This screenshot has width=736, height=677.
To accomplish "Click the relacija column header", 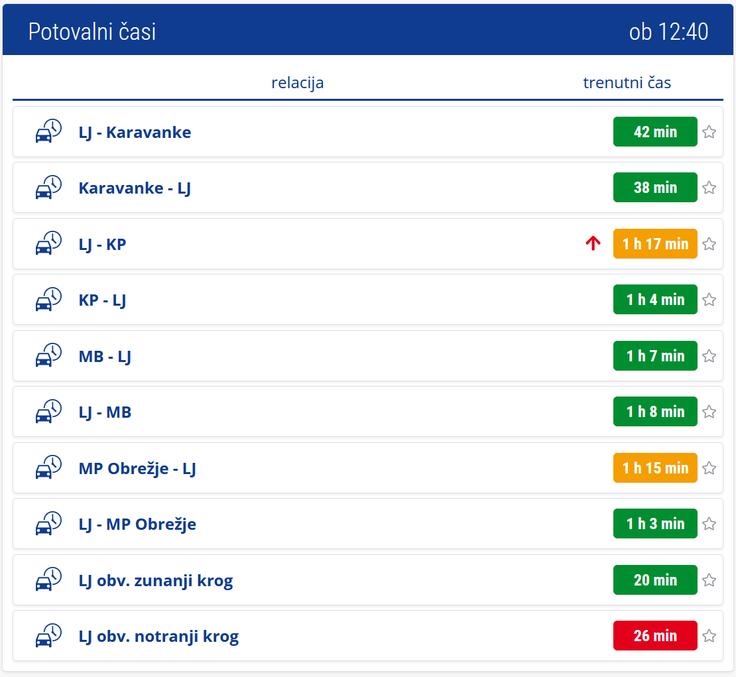I will pyautogui.click(x=298, y=83).
